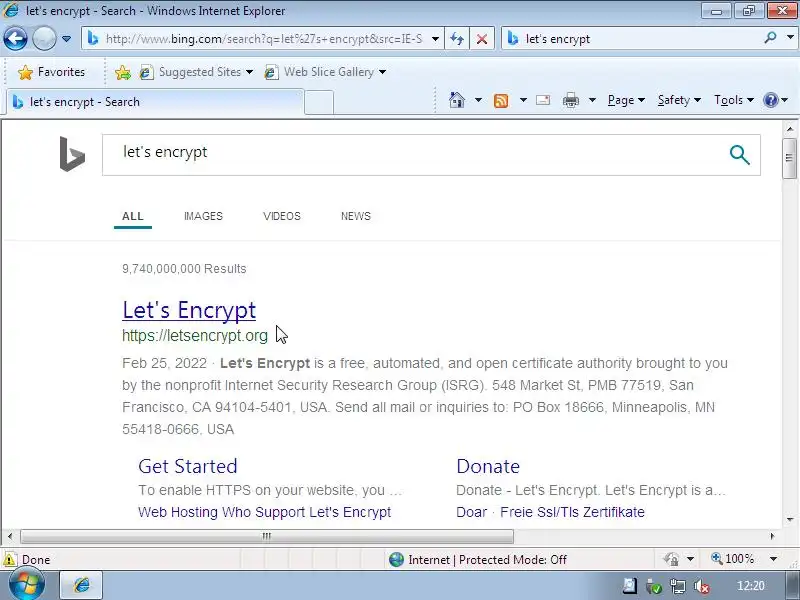Open the Donate sublink
800x600 pixels.
[x=488, y=466]
